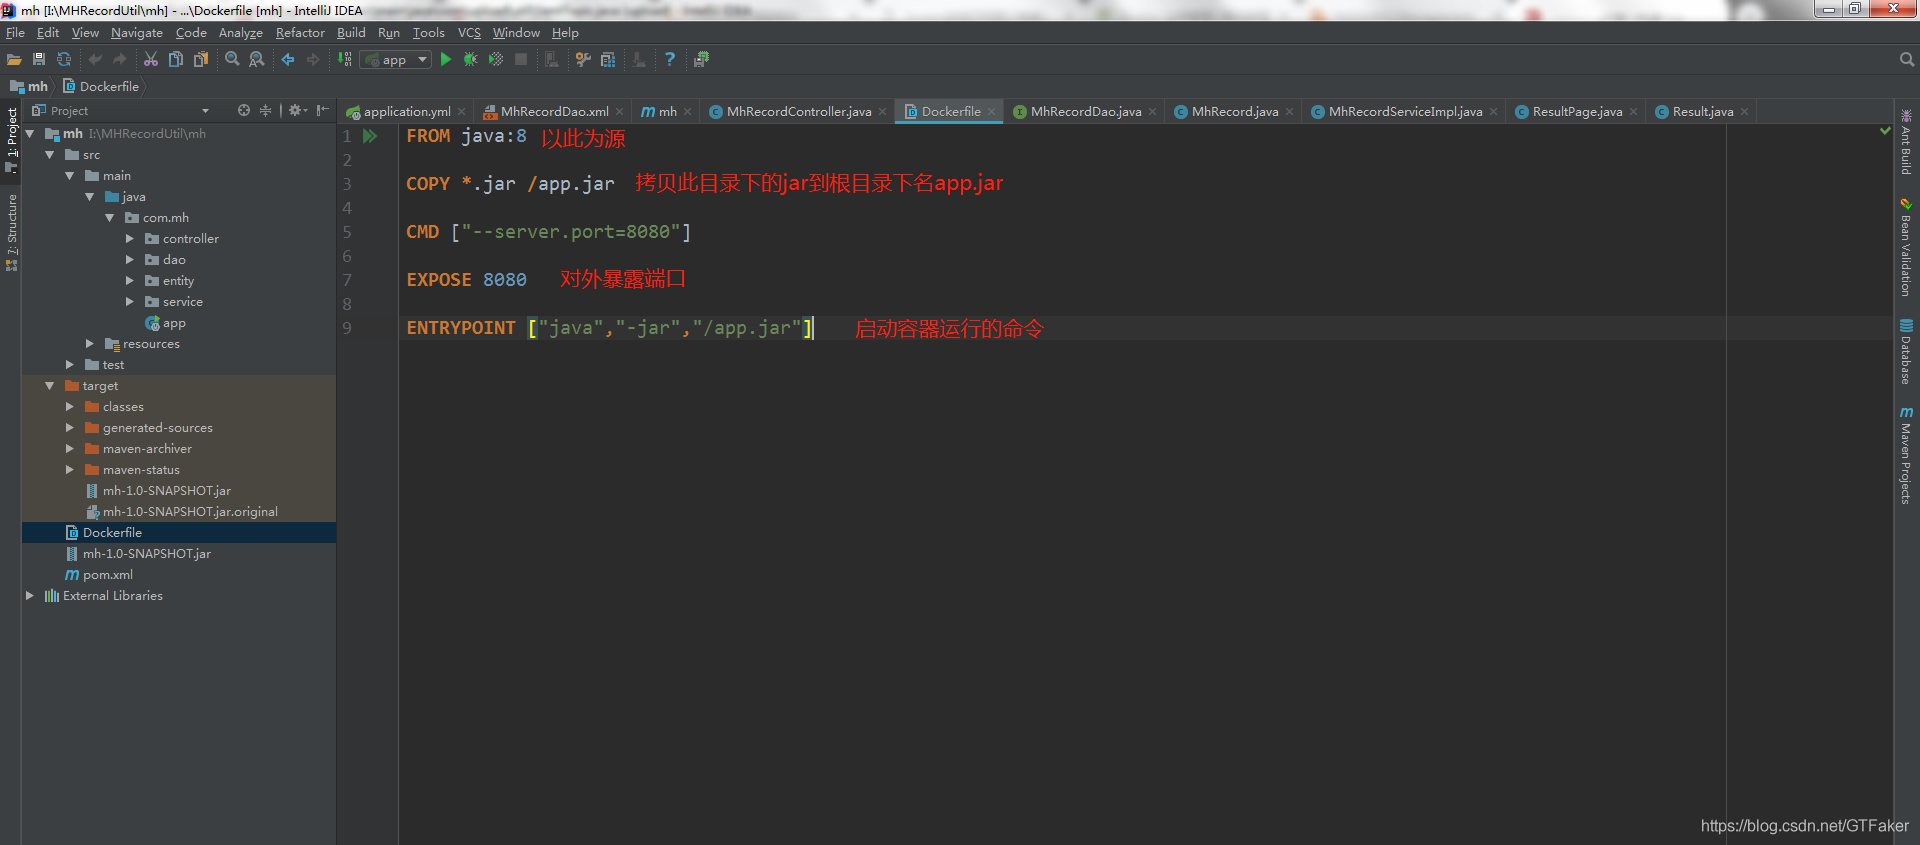Screen dimensions: 1920x845
Task: Click the Paste clipboard icon
Action: click(x=201, y=60)
